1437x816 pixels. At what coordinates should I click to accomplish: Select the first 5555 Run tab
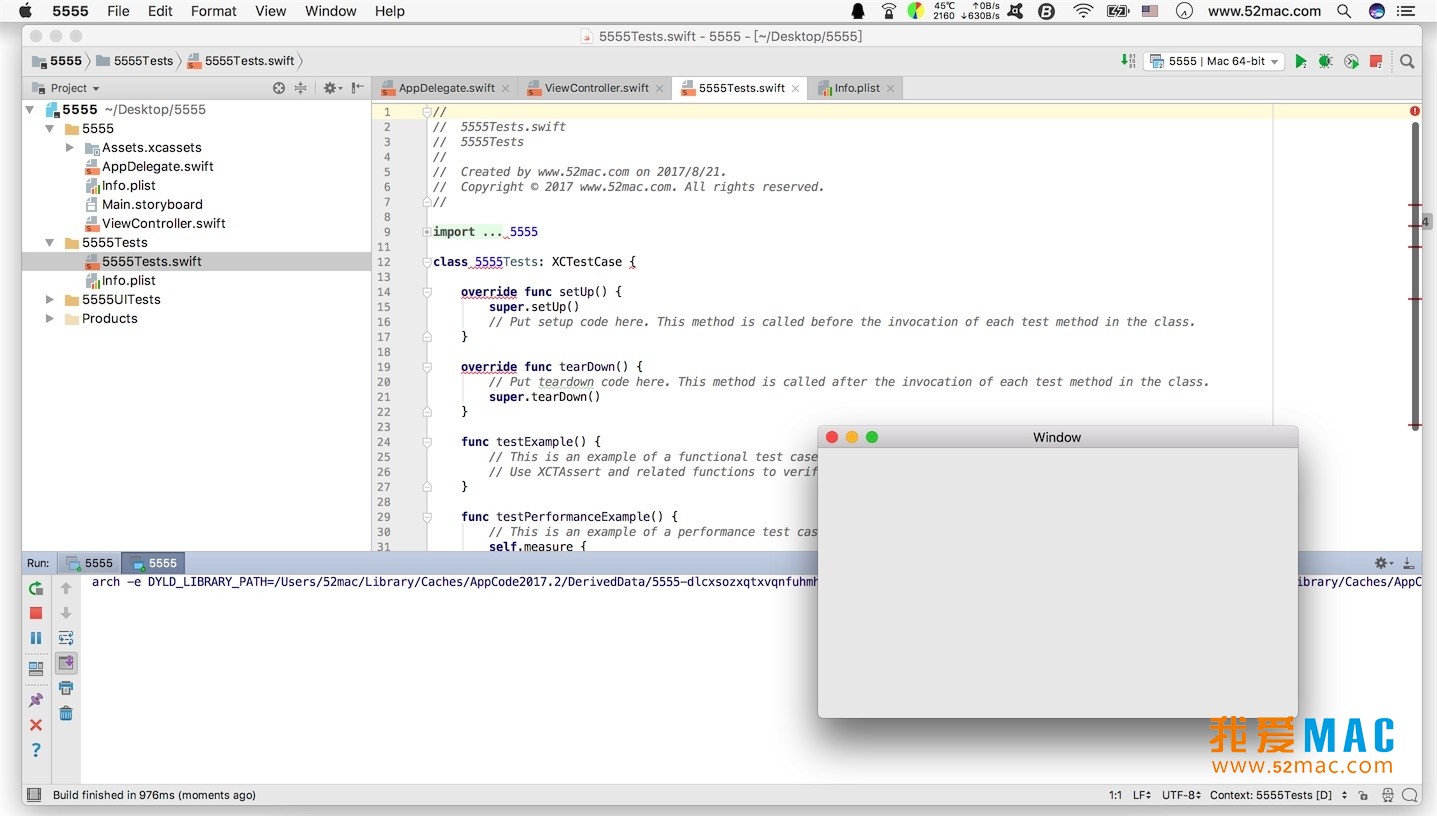point(90,563)
